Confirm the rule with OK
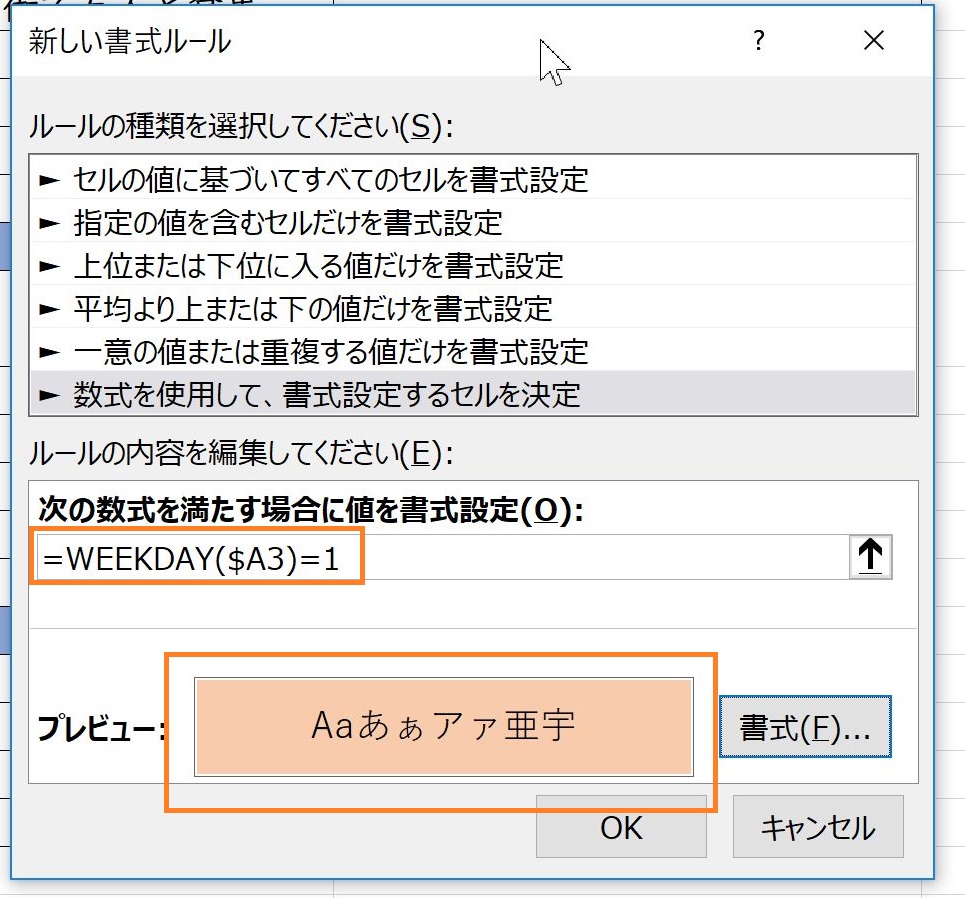Image resolution: width=965 pixels, height=898 pixels. pos(620,827)
